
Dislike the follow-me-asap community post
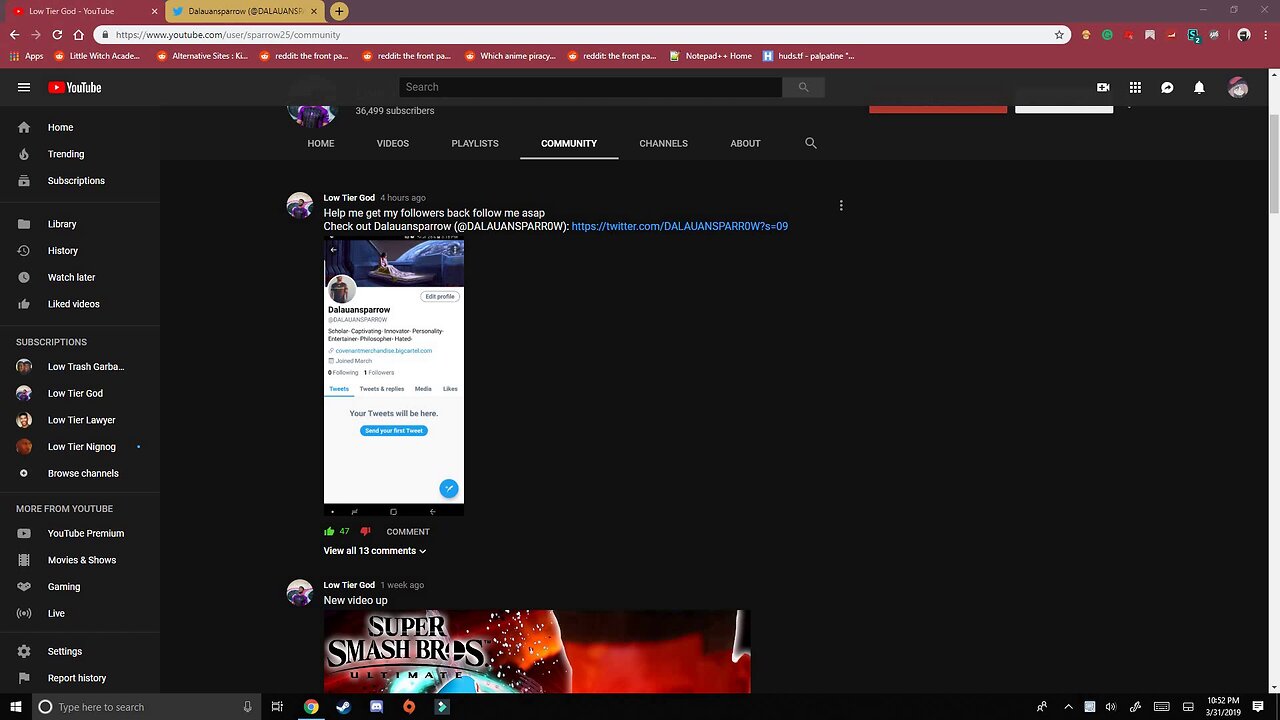(365, 531)
